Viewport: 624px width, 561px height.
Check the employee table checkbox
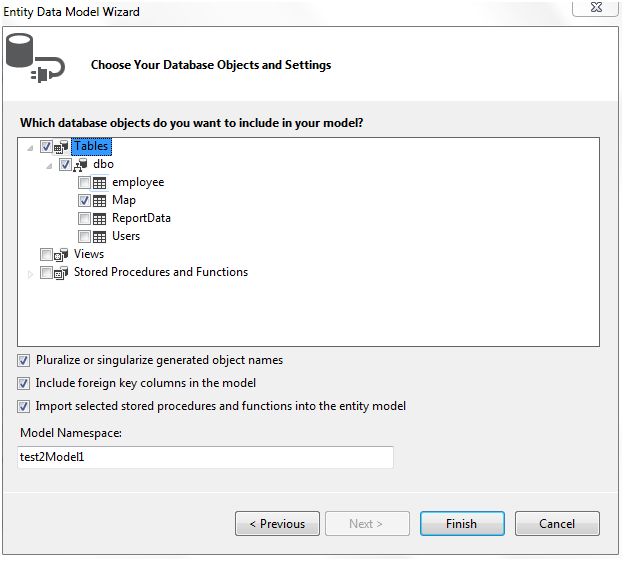click(x=84, y=183)
